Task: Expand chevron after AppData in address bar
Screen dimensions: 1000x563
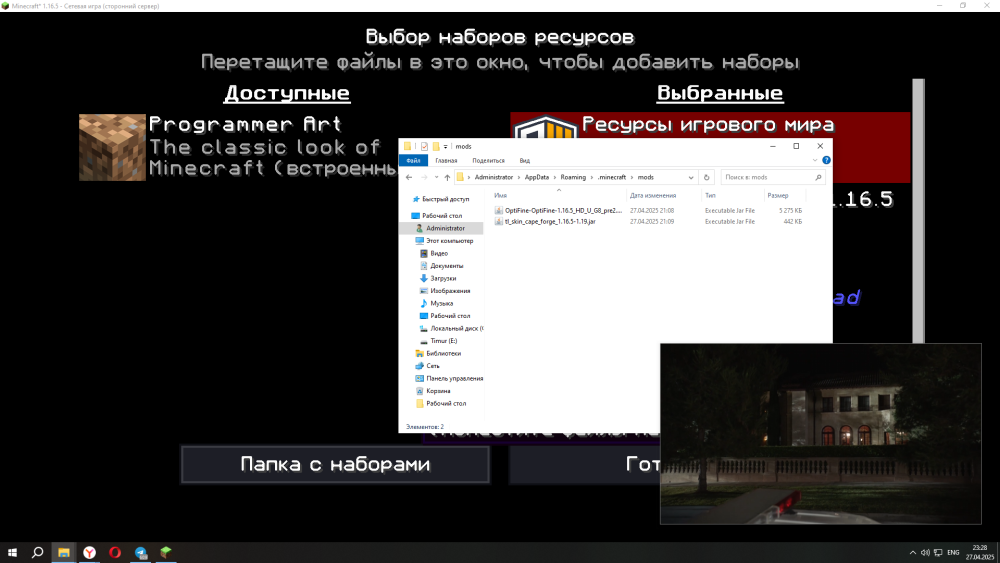Action: point(555,177)
